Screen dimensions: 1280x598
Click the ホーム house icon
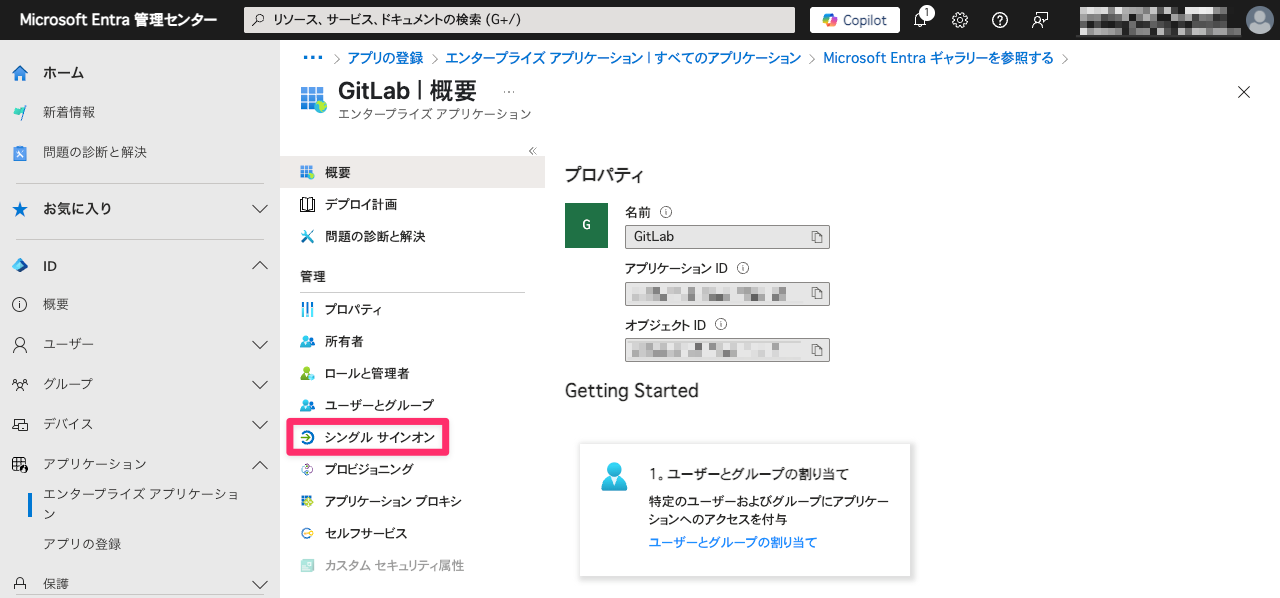(20, 73)
